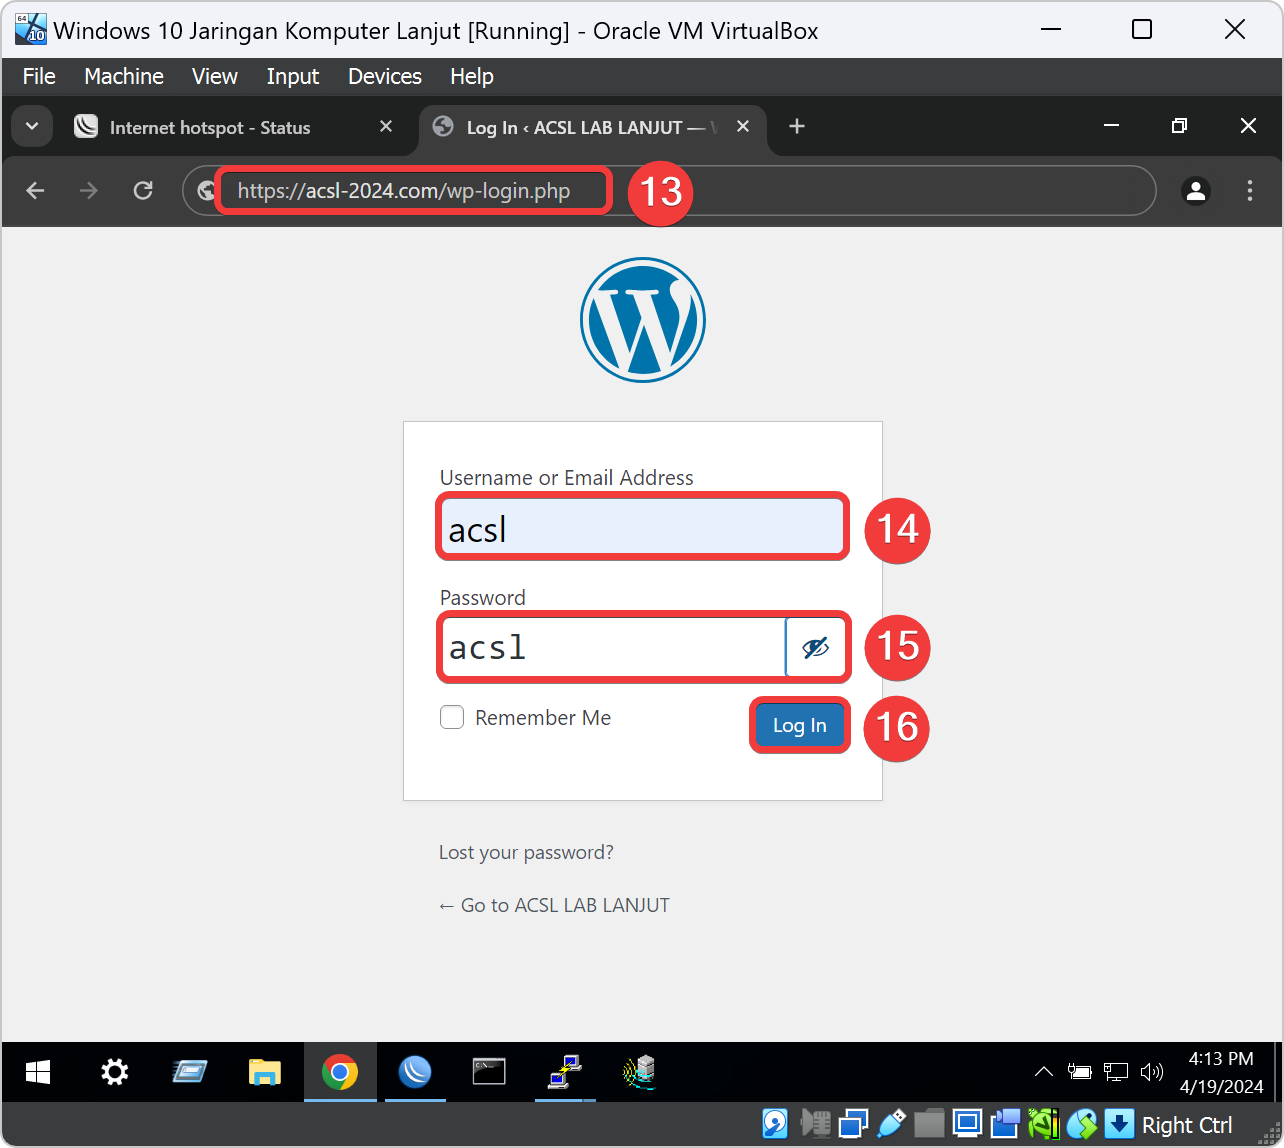The width and height of the screenshot is (1284, 1148).
Task: Switch to Google Chrome in the taskbar
Action: tap(340, 1073)
